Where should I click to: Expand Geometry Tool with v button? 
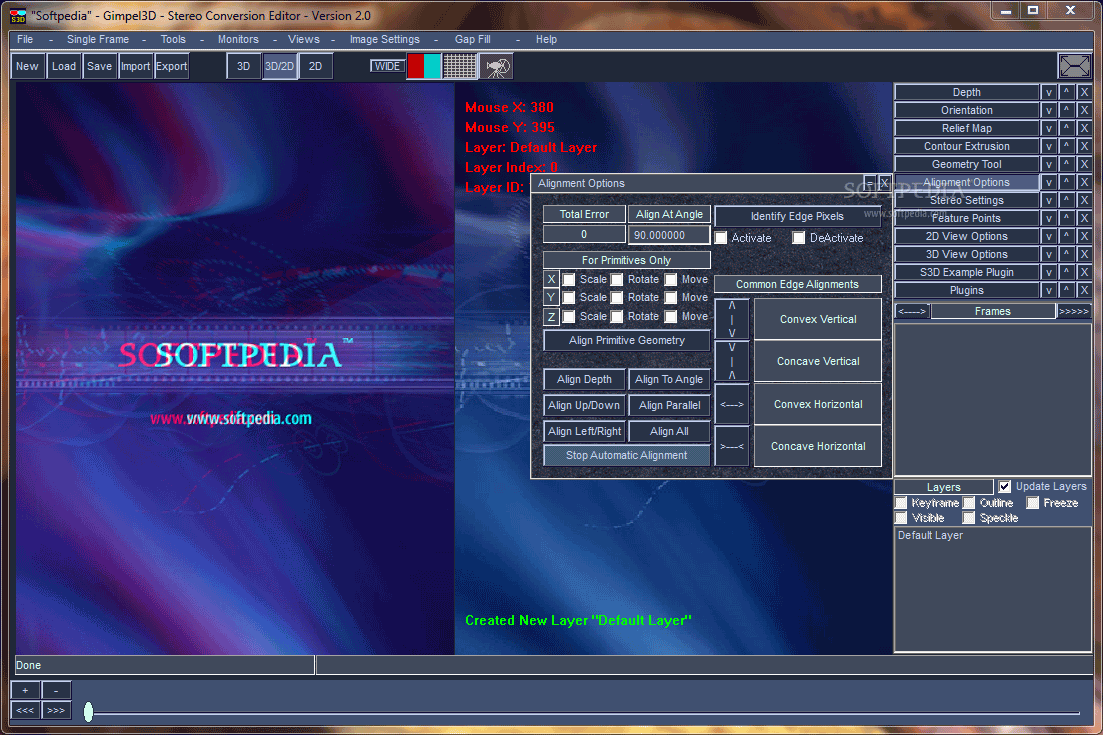(1048, 164)
